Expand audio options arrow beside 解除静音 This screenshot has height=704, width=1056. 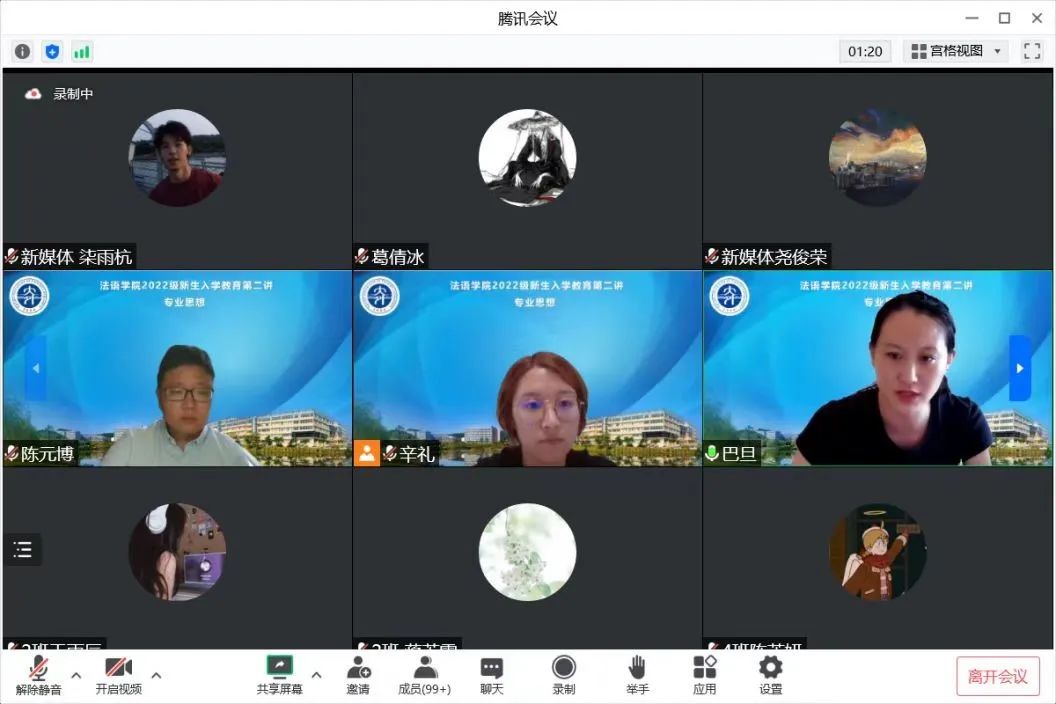click(x=76, y=674)
